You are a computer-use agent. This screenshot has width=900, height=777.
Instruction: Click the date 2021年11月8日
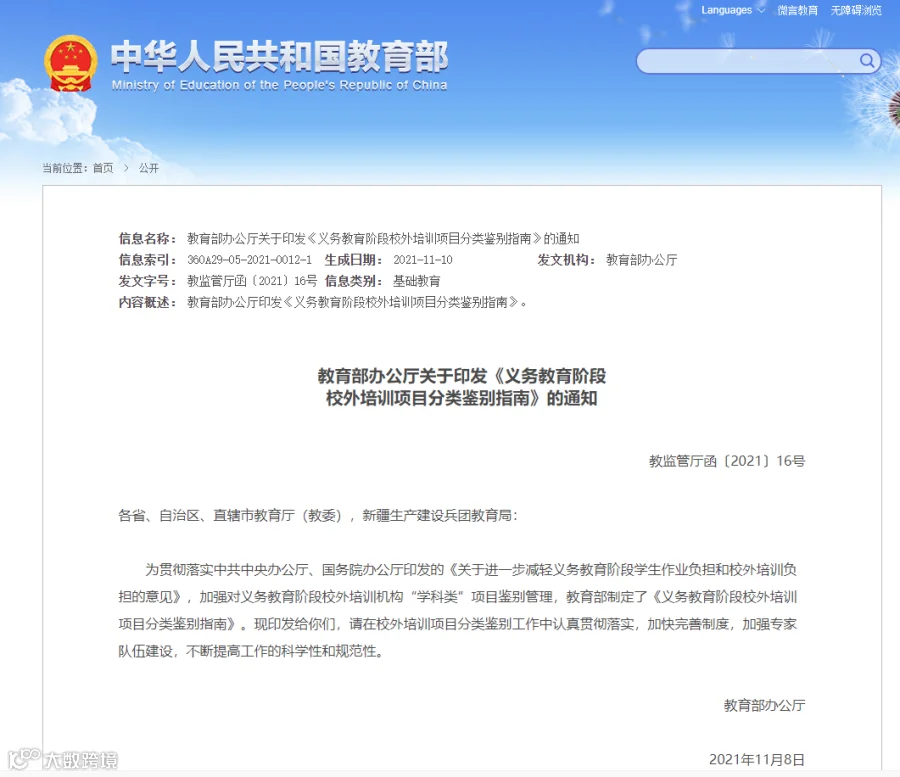pyautogui.click(x=757, y=760)
